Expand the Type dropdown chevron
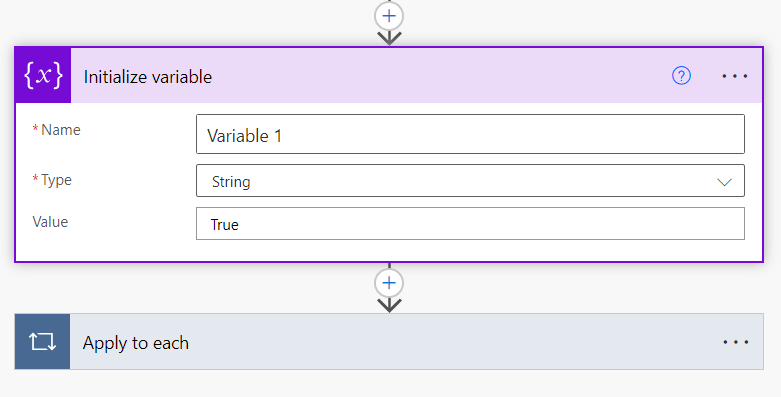781x397 pixels. click(724, 182)
